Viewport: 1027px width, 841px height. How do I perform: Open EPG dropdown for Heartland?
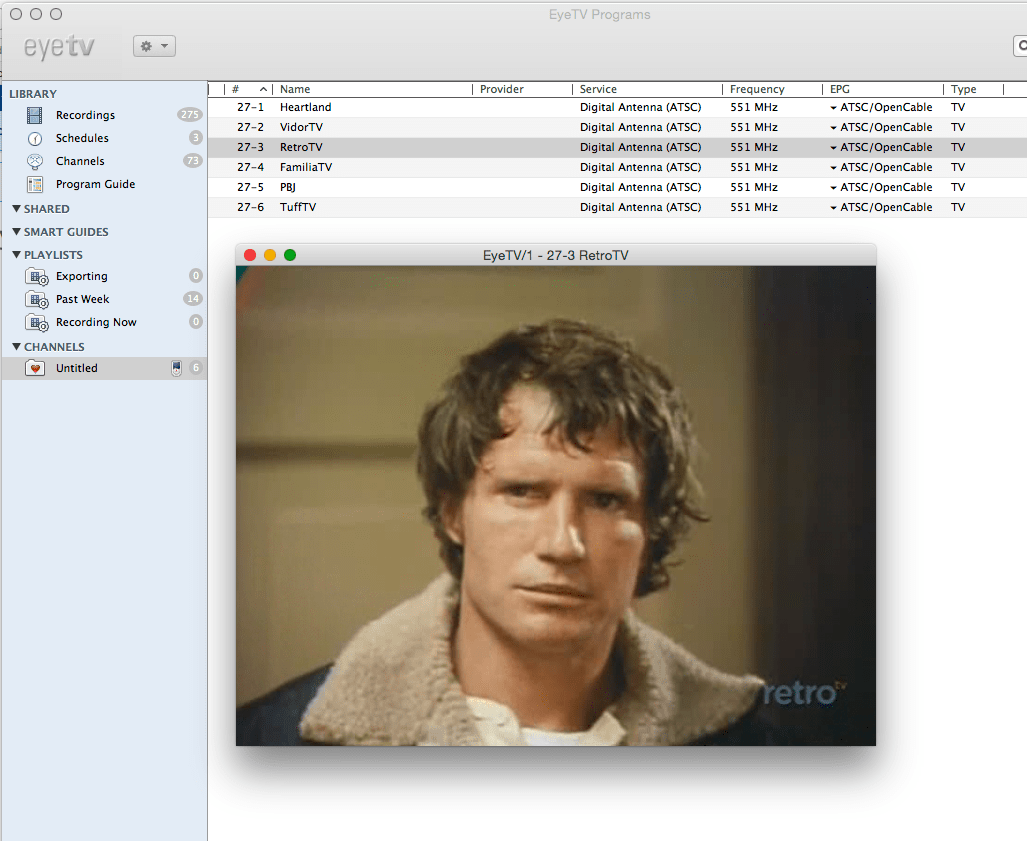point(833,107)
